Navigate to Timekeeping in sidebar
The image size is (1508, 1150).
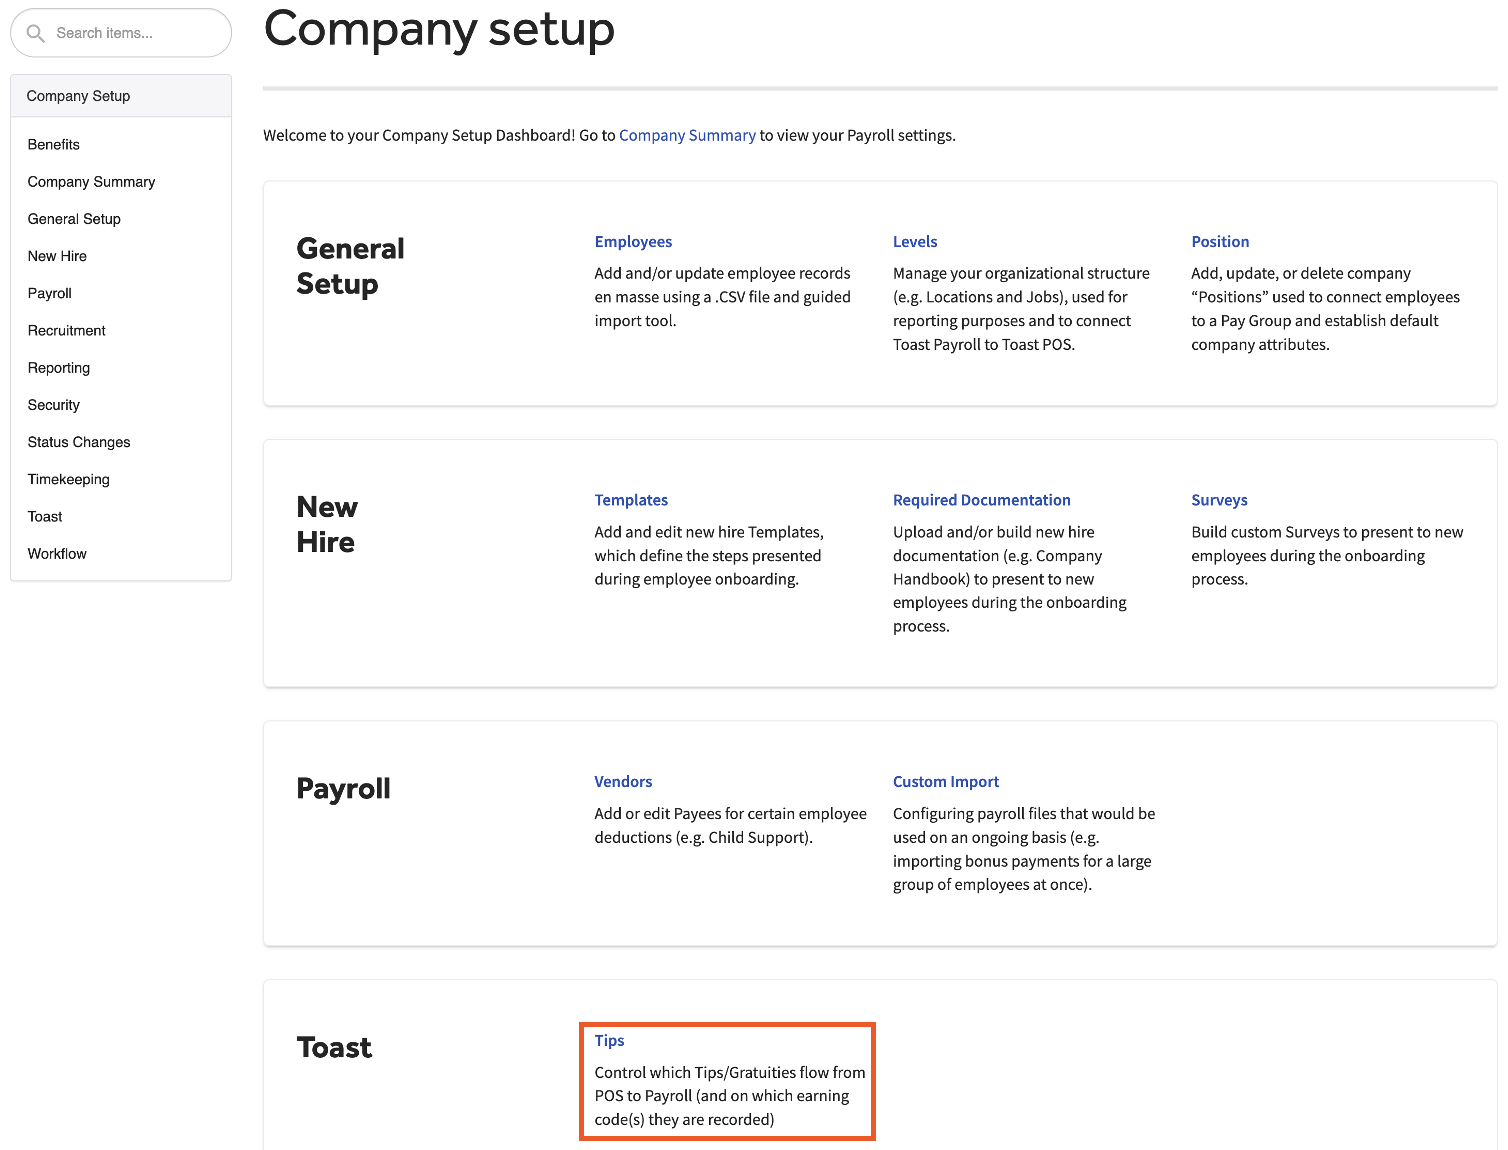pos(68,479)
